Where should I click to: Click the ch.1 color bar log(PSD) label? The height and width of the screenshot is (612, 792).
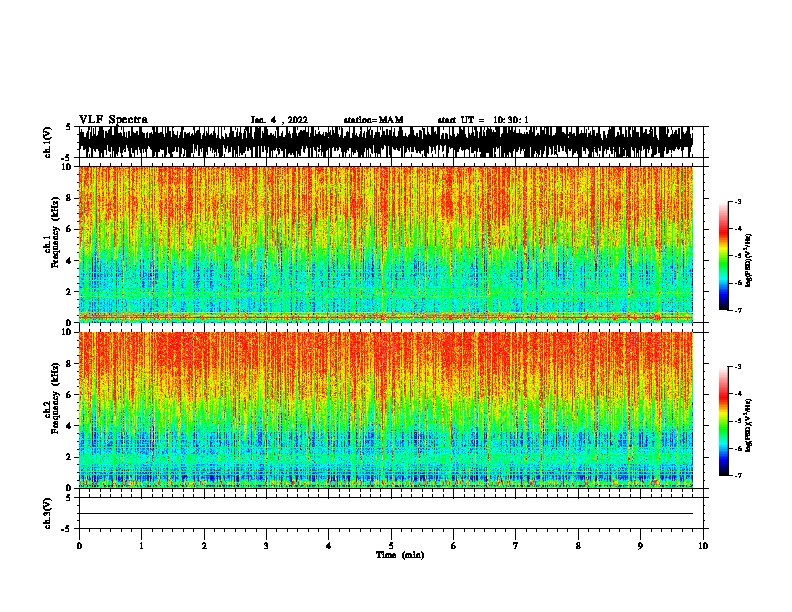click(x=749, y=261)
